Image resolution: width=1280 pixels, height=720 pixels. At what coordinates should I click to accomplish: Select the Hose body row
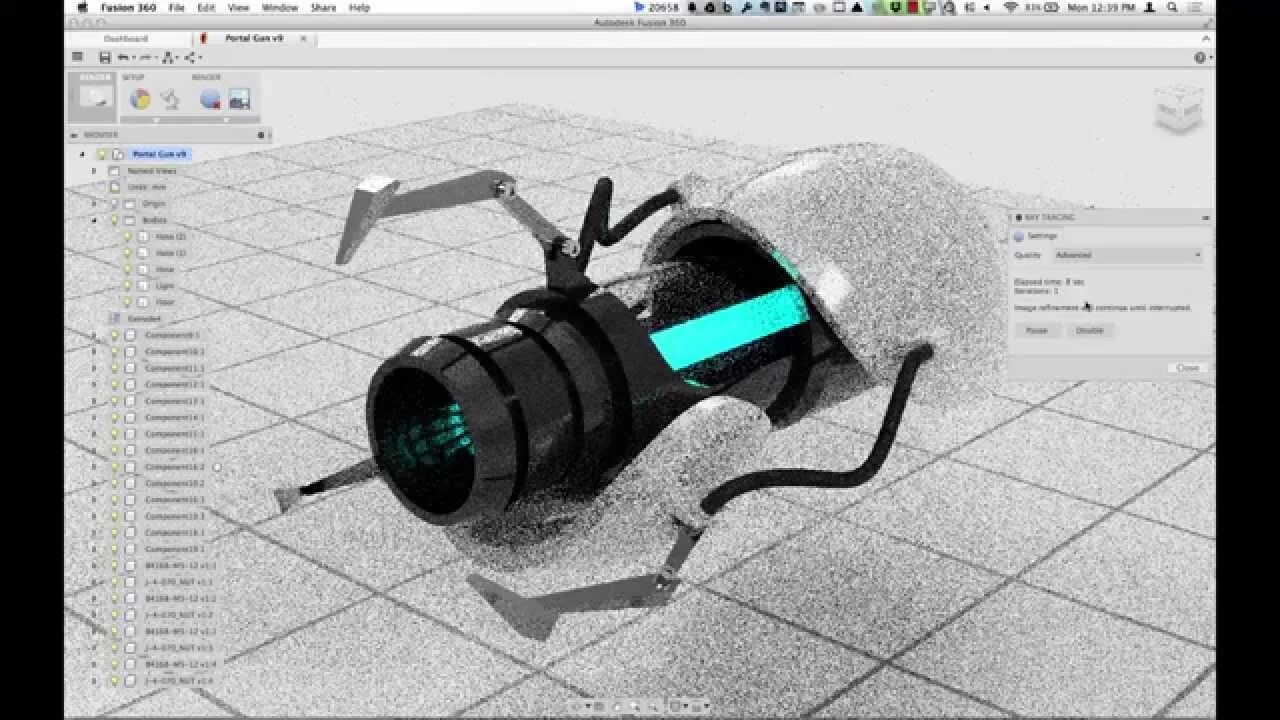165,269
